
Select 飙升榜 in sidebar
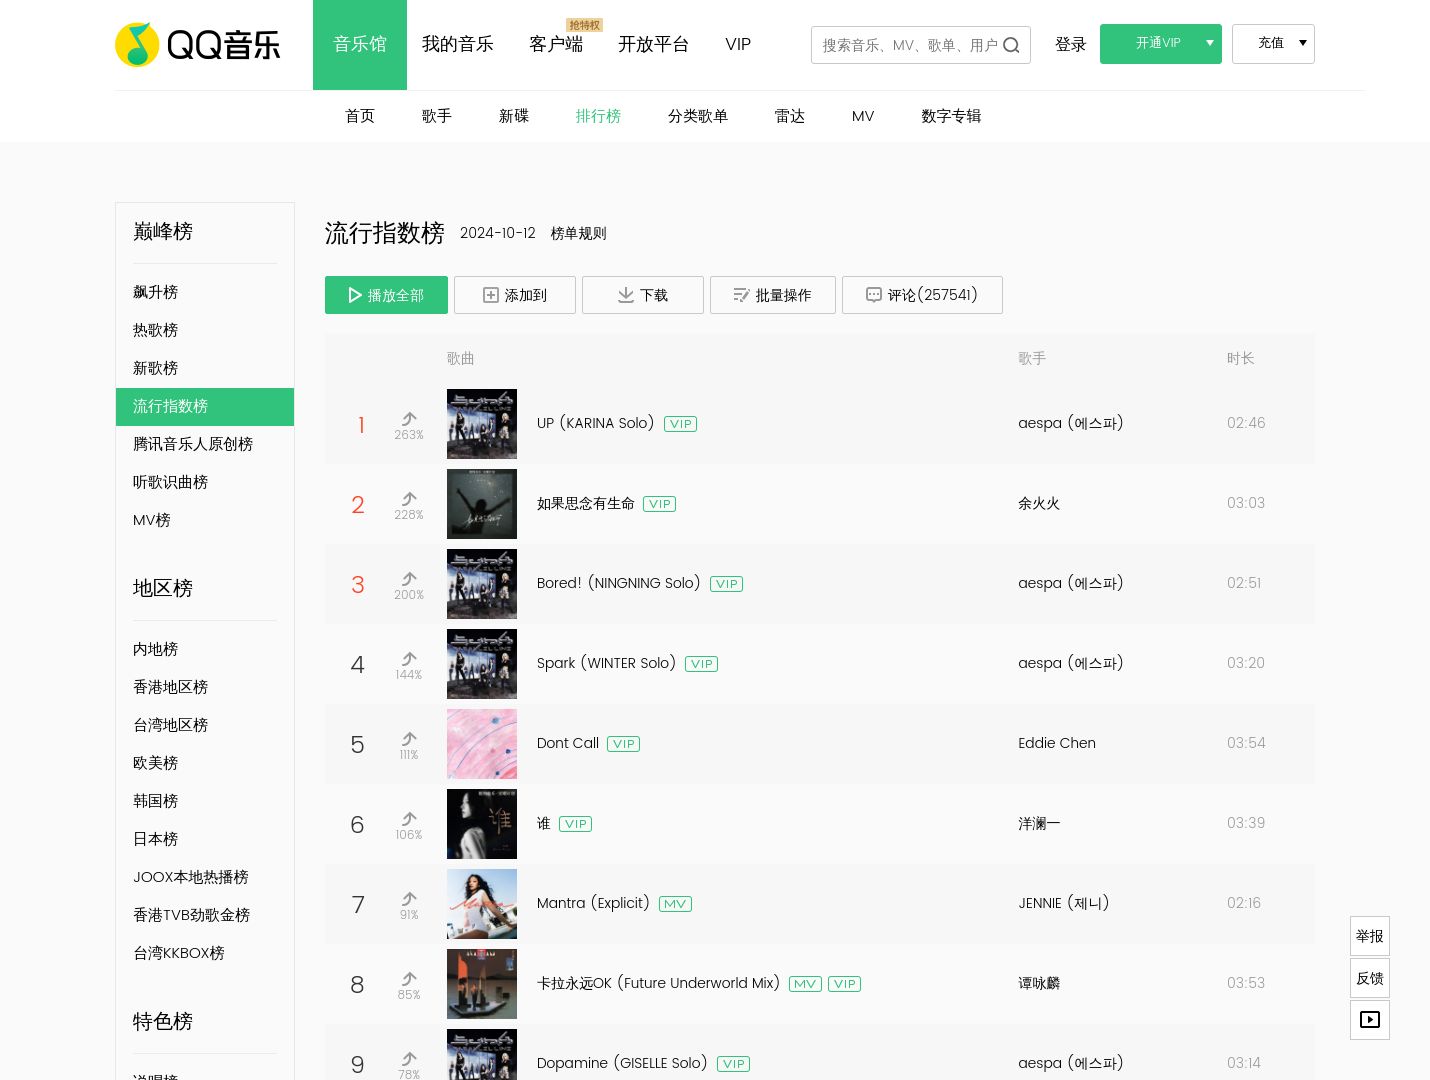[x=155, y=292]
